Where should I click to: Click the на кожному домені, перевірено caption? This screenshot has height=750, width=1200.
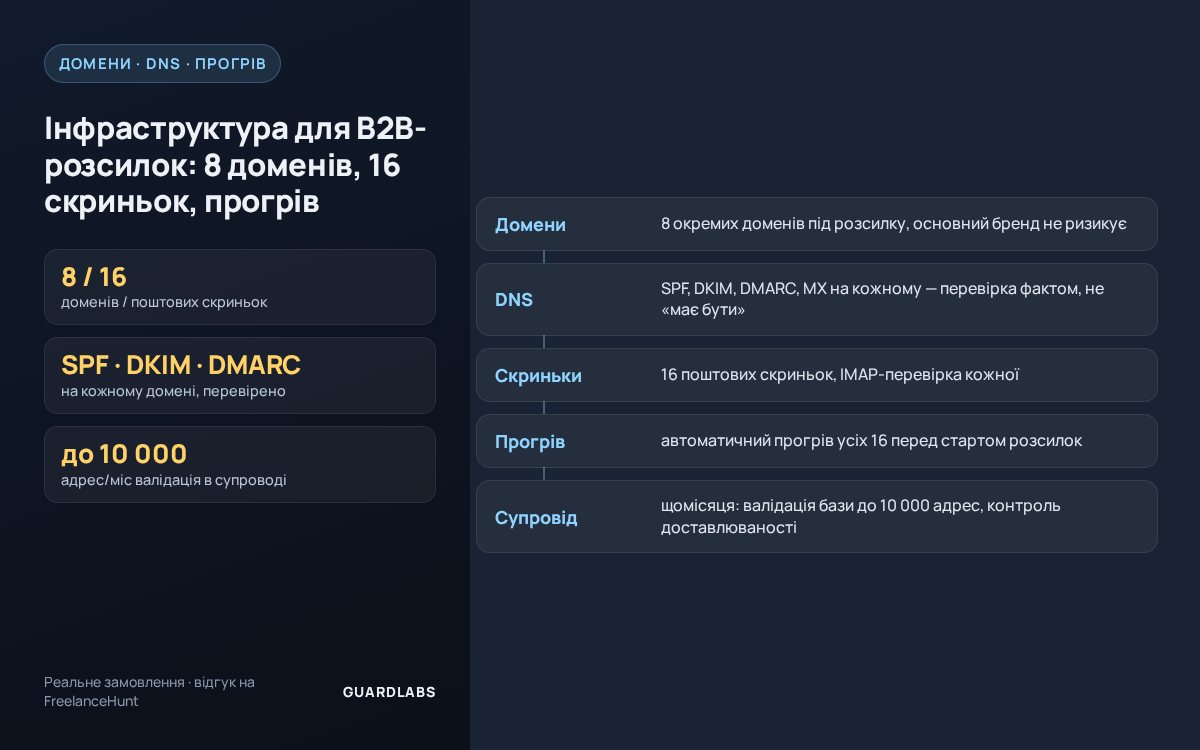pos(173,391)
